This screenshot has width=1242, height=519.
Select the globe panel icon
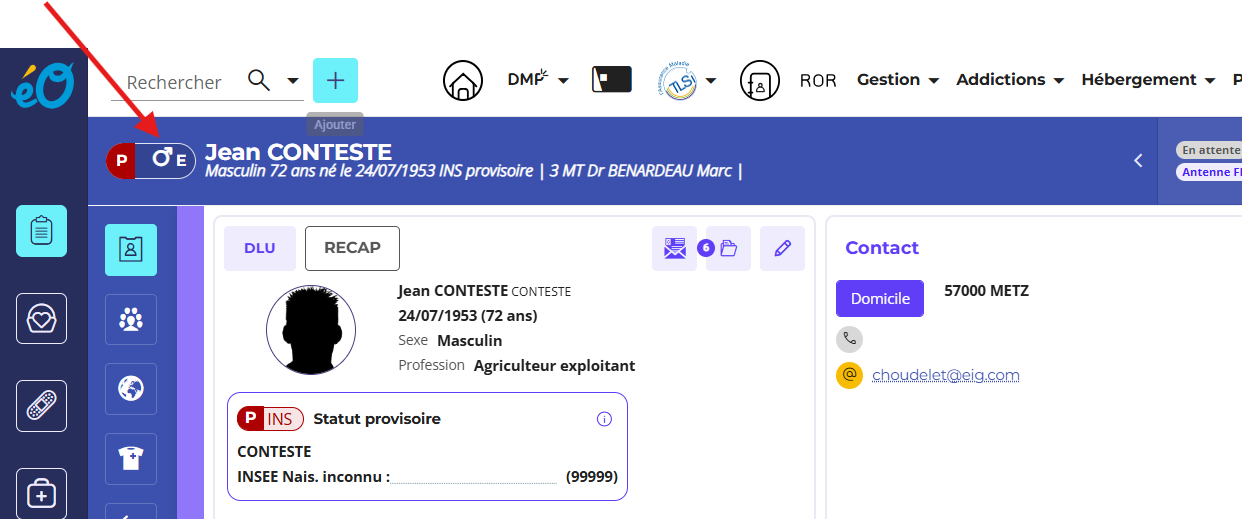[131, 389]
